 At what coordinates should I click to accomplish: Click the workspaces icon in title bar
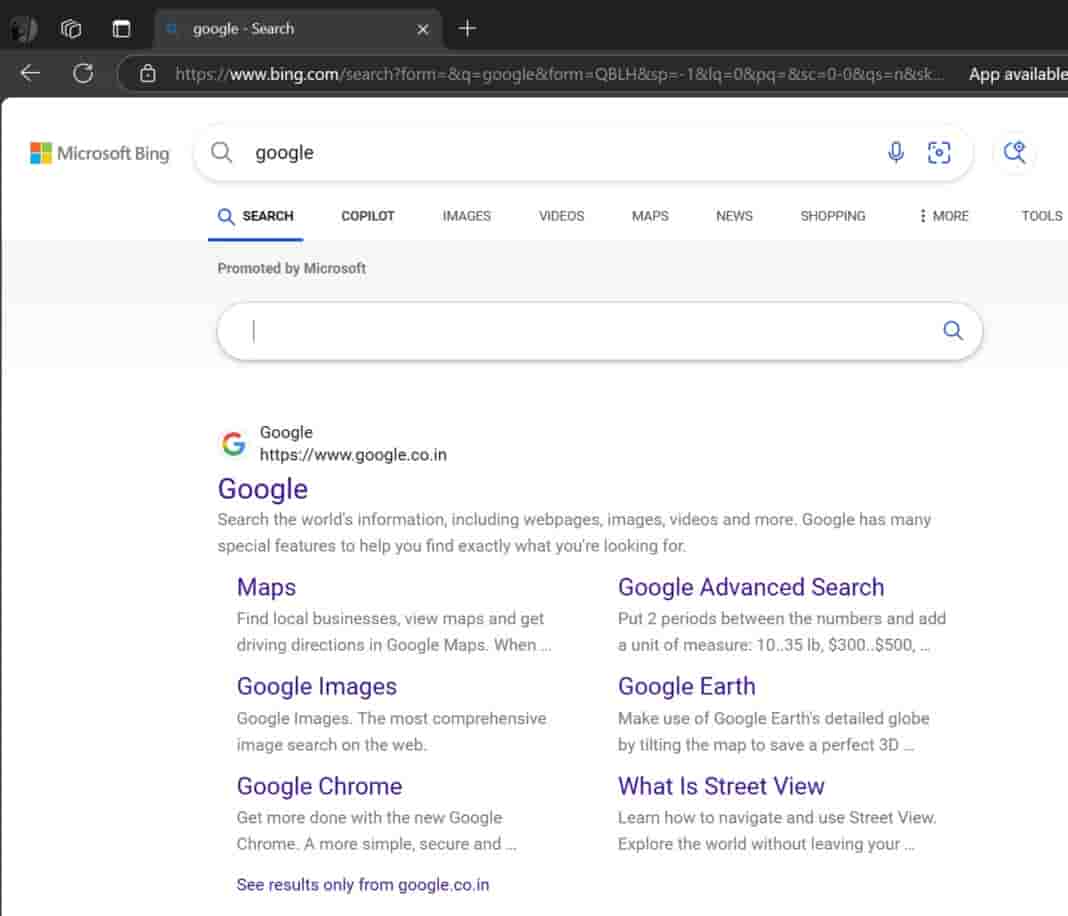(x=71, y=29)
